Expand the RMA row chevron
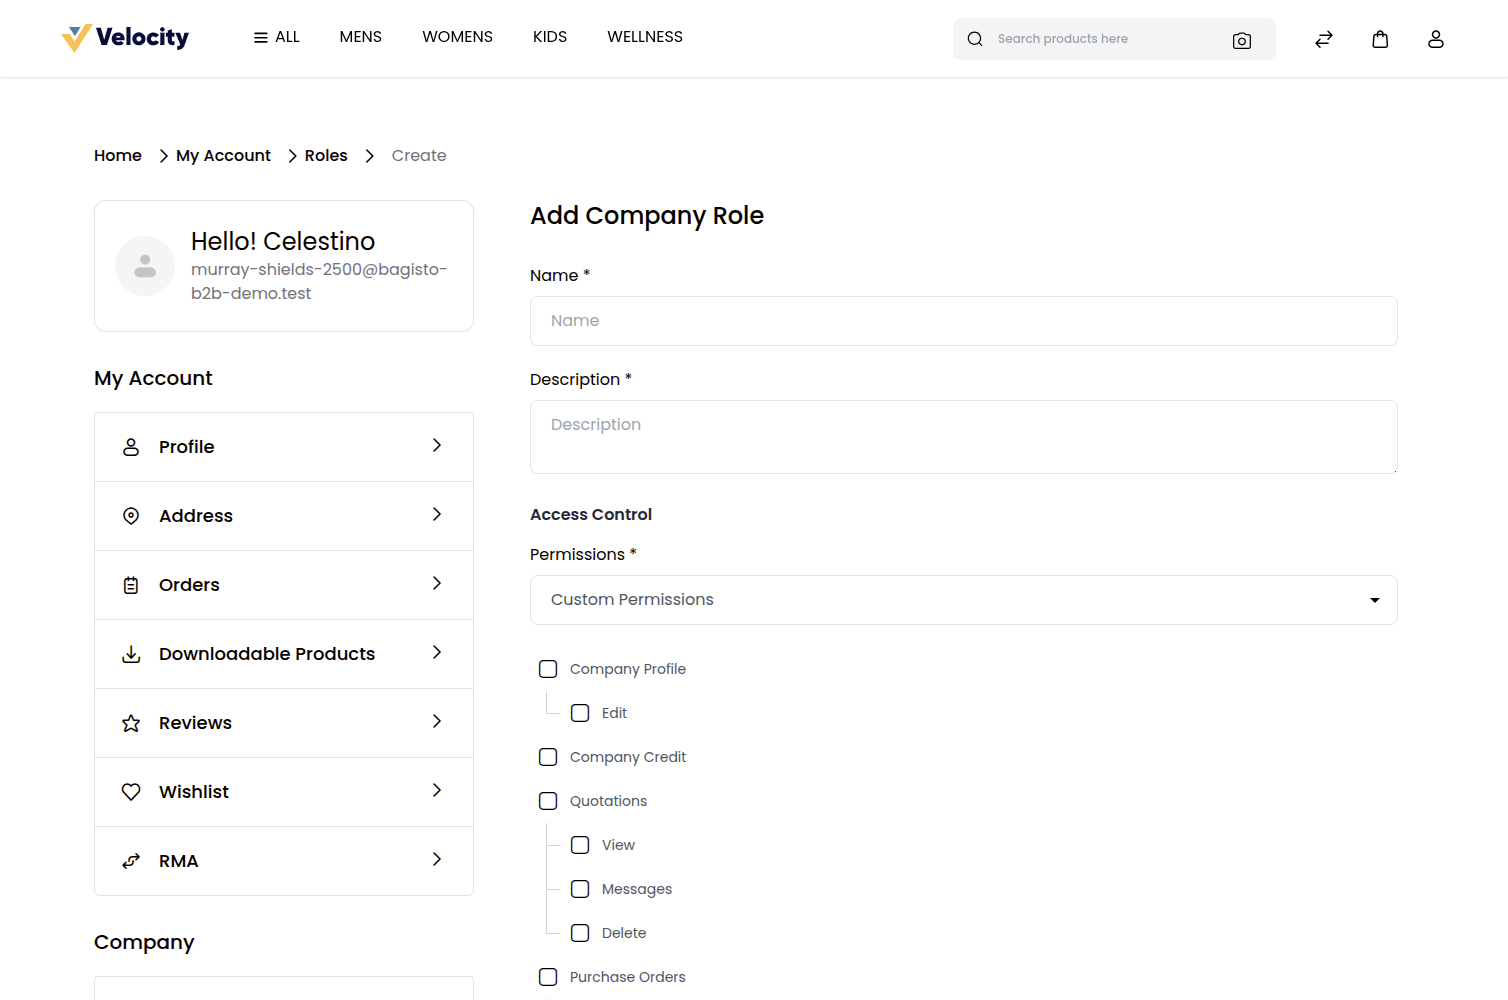The height and width of the screenshot is (1000, 1508). [x=437, y=859]
